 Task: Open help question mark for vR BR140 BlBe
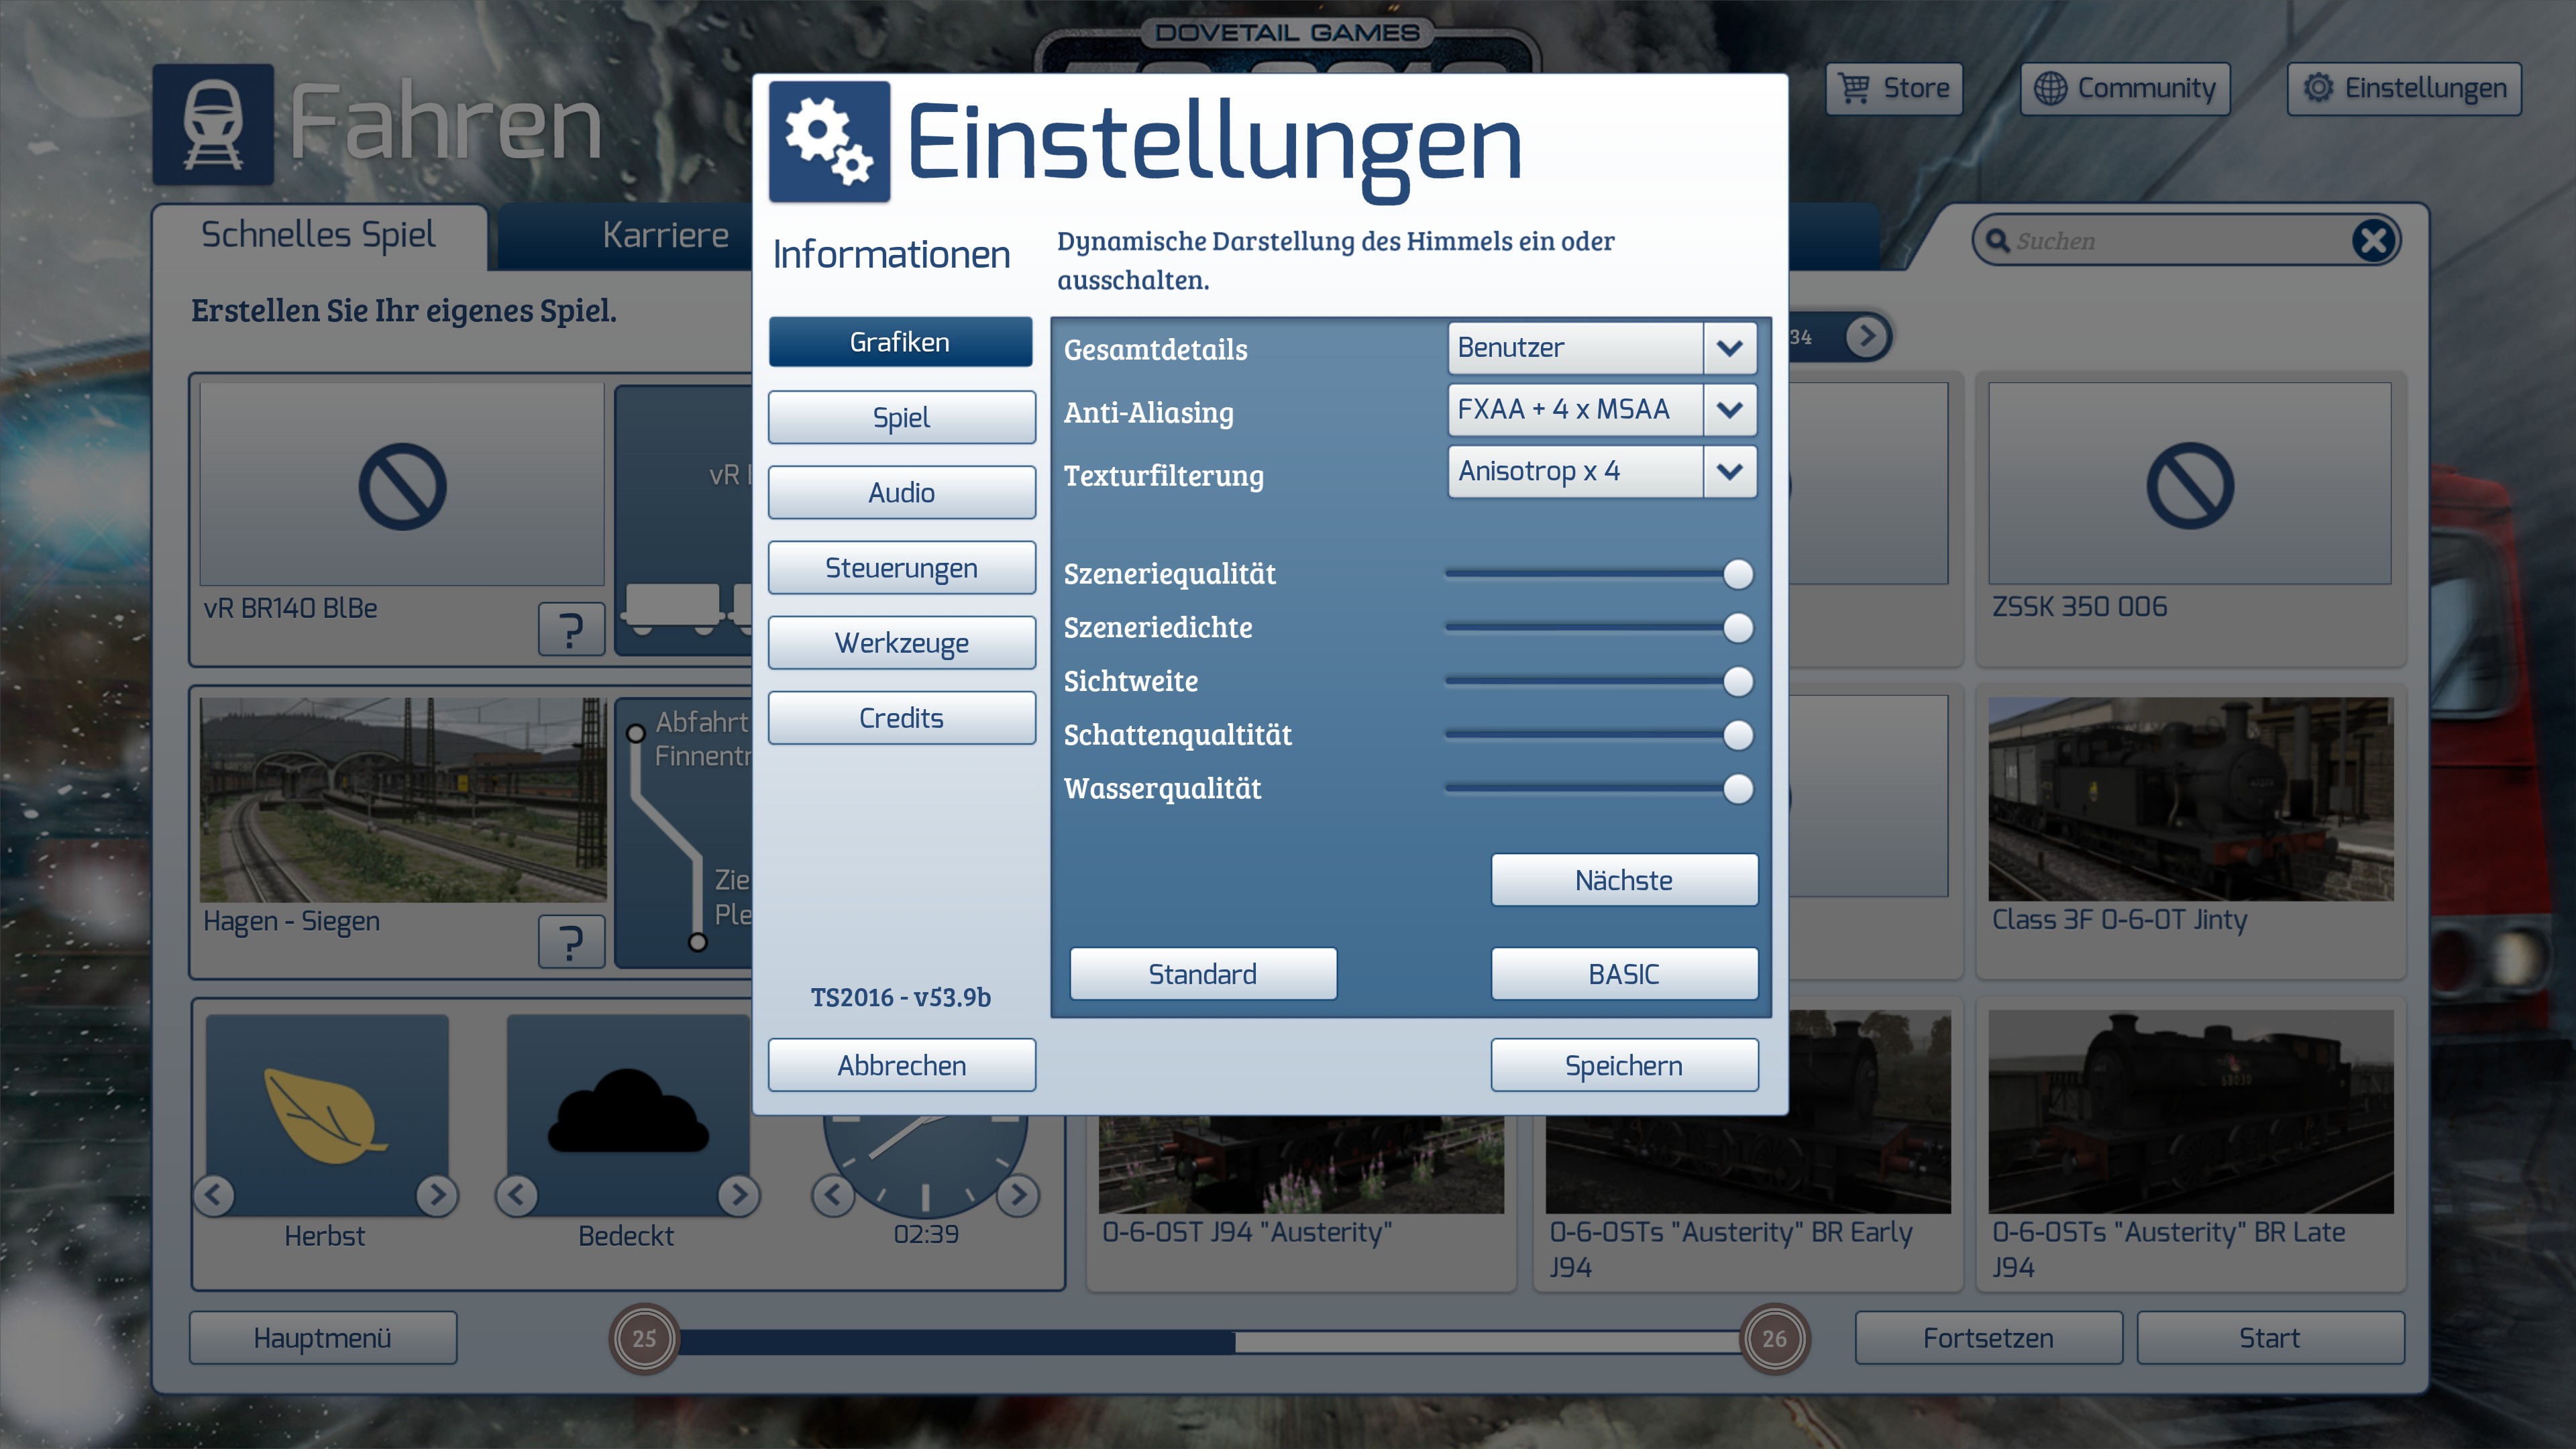571,630
